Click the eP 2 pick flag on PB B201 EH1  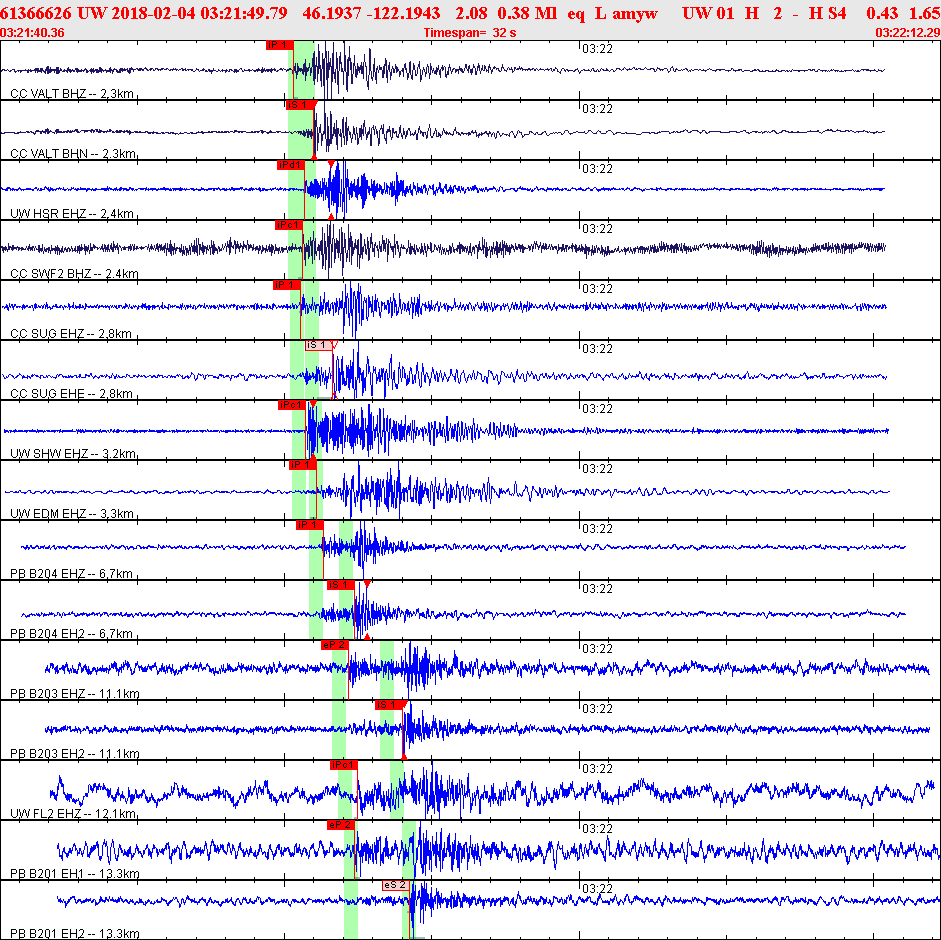click(x=340, y=825)
